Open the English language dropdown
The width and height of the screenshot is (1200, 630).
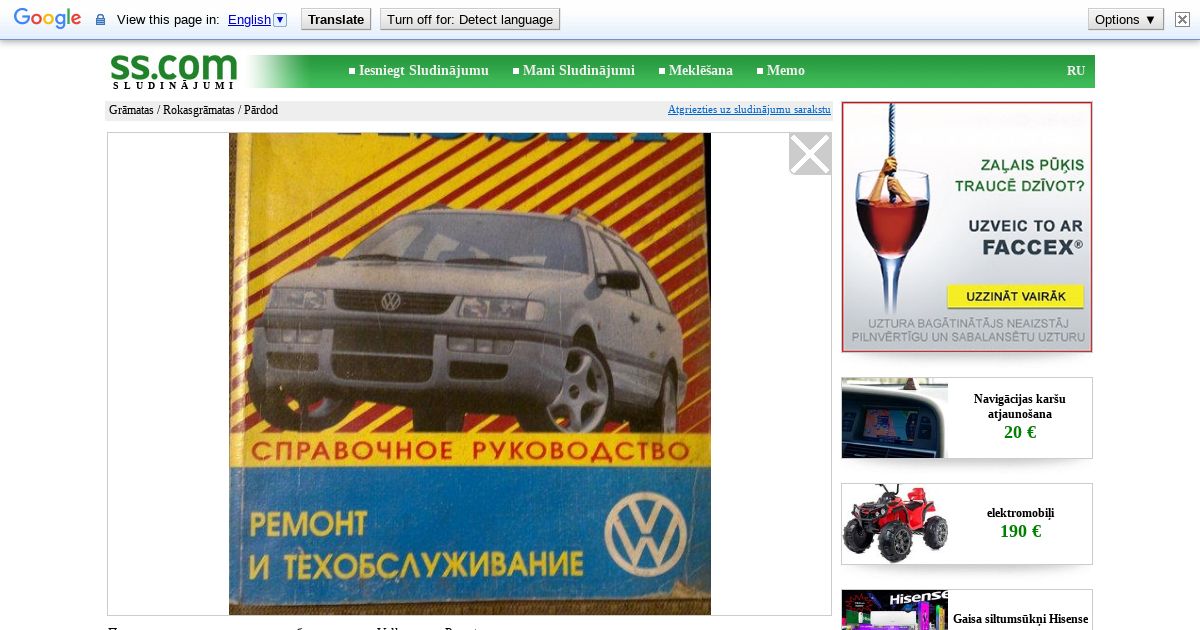point(257,20)
